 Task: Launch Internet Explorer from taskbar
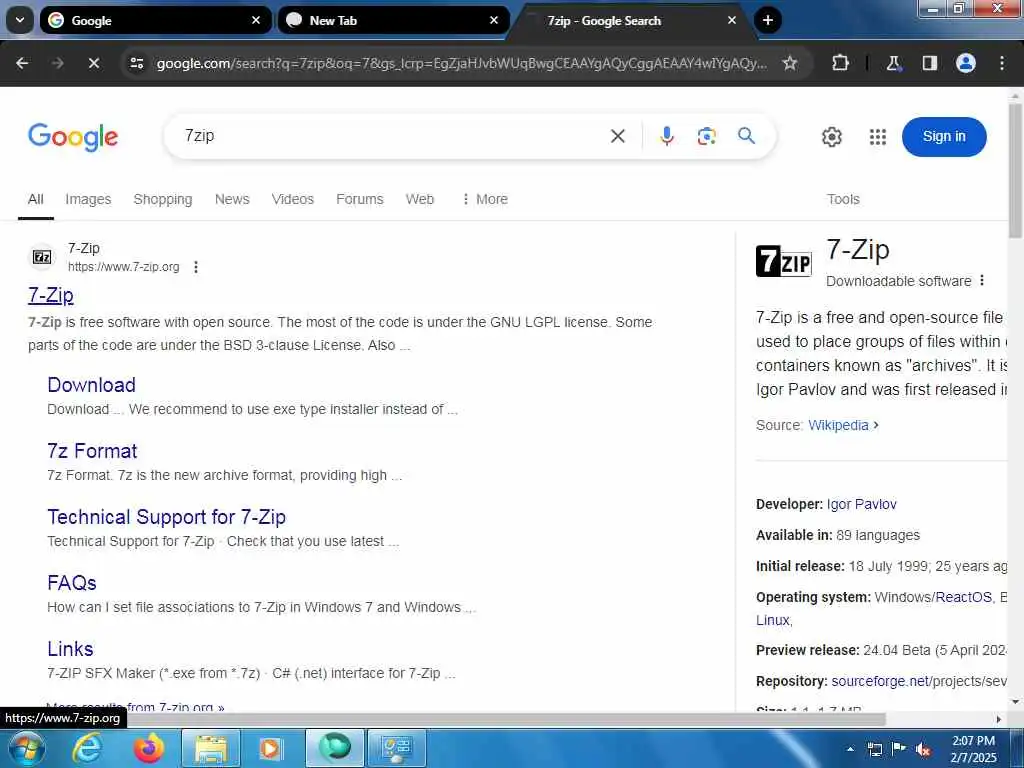click(x=88, y=748)
